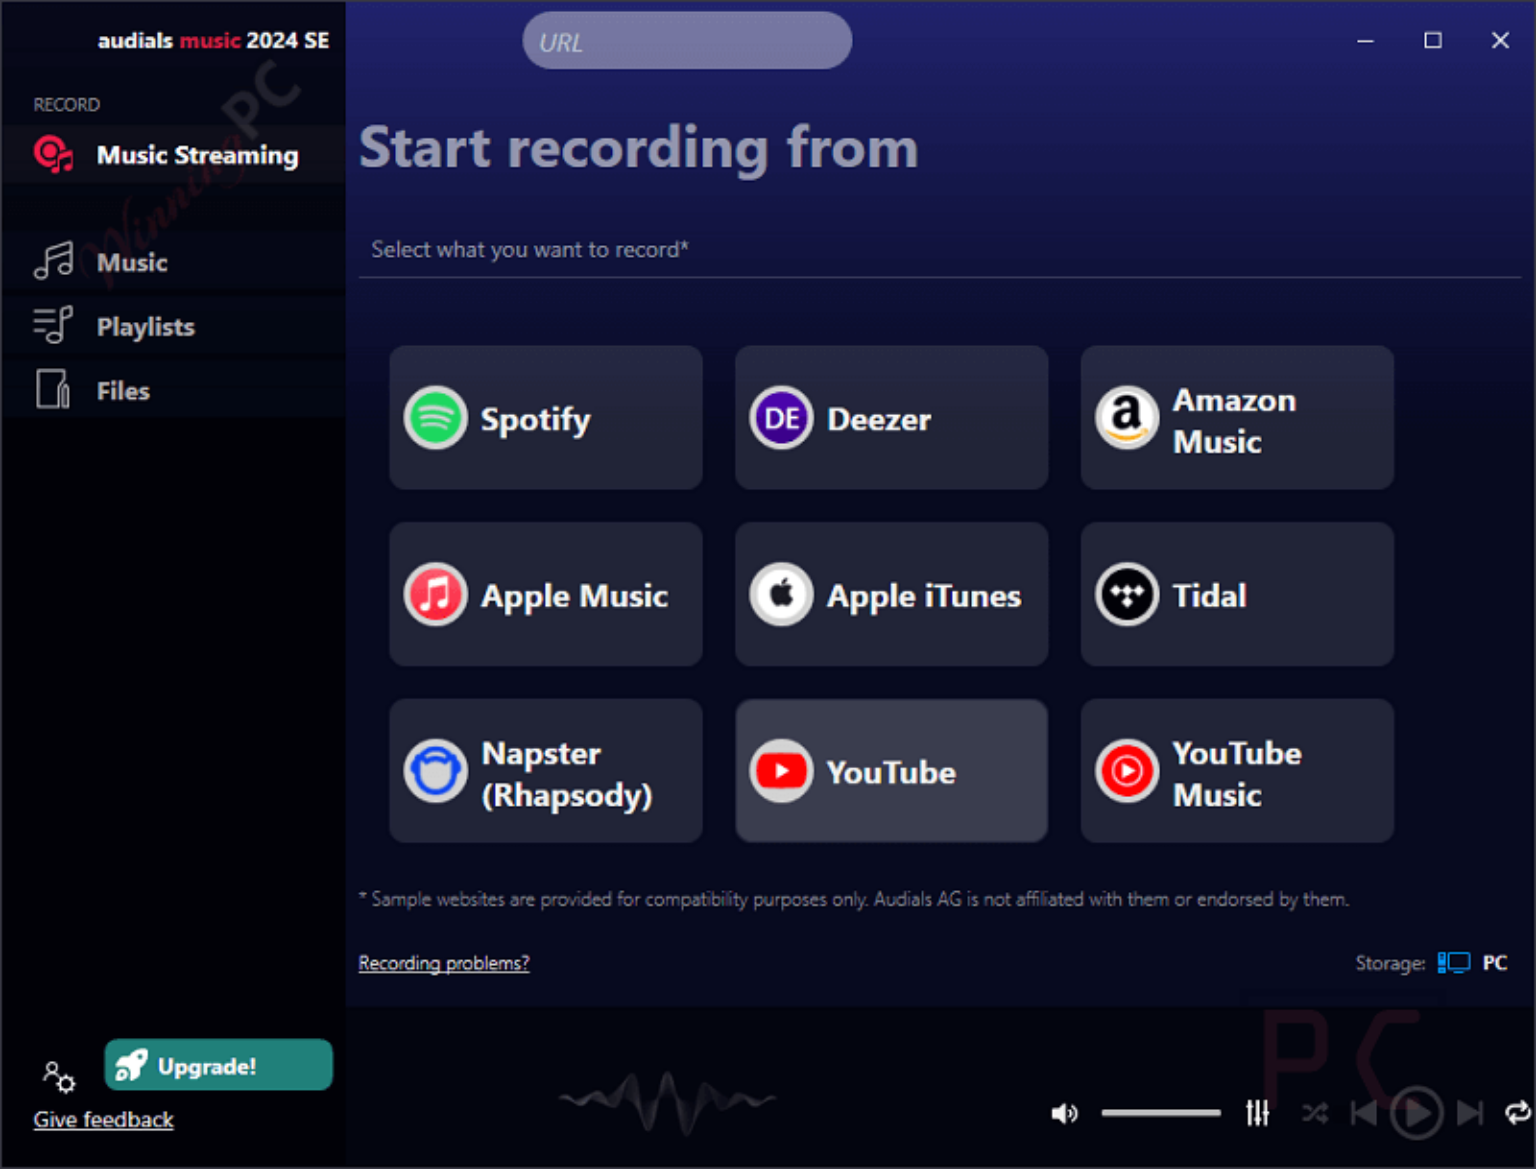
Task: Open the Files section
Action: click(173, 390)
